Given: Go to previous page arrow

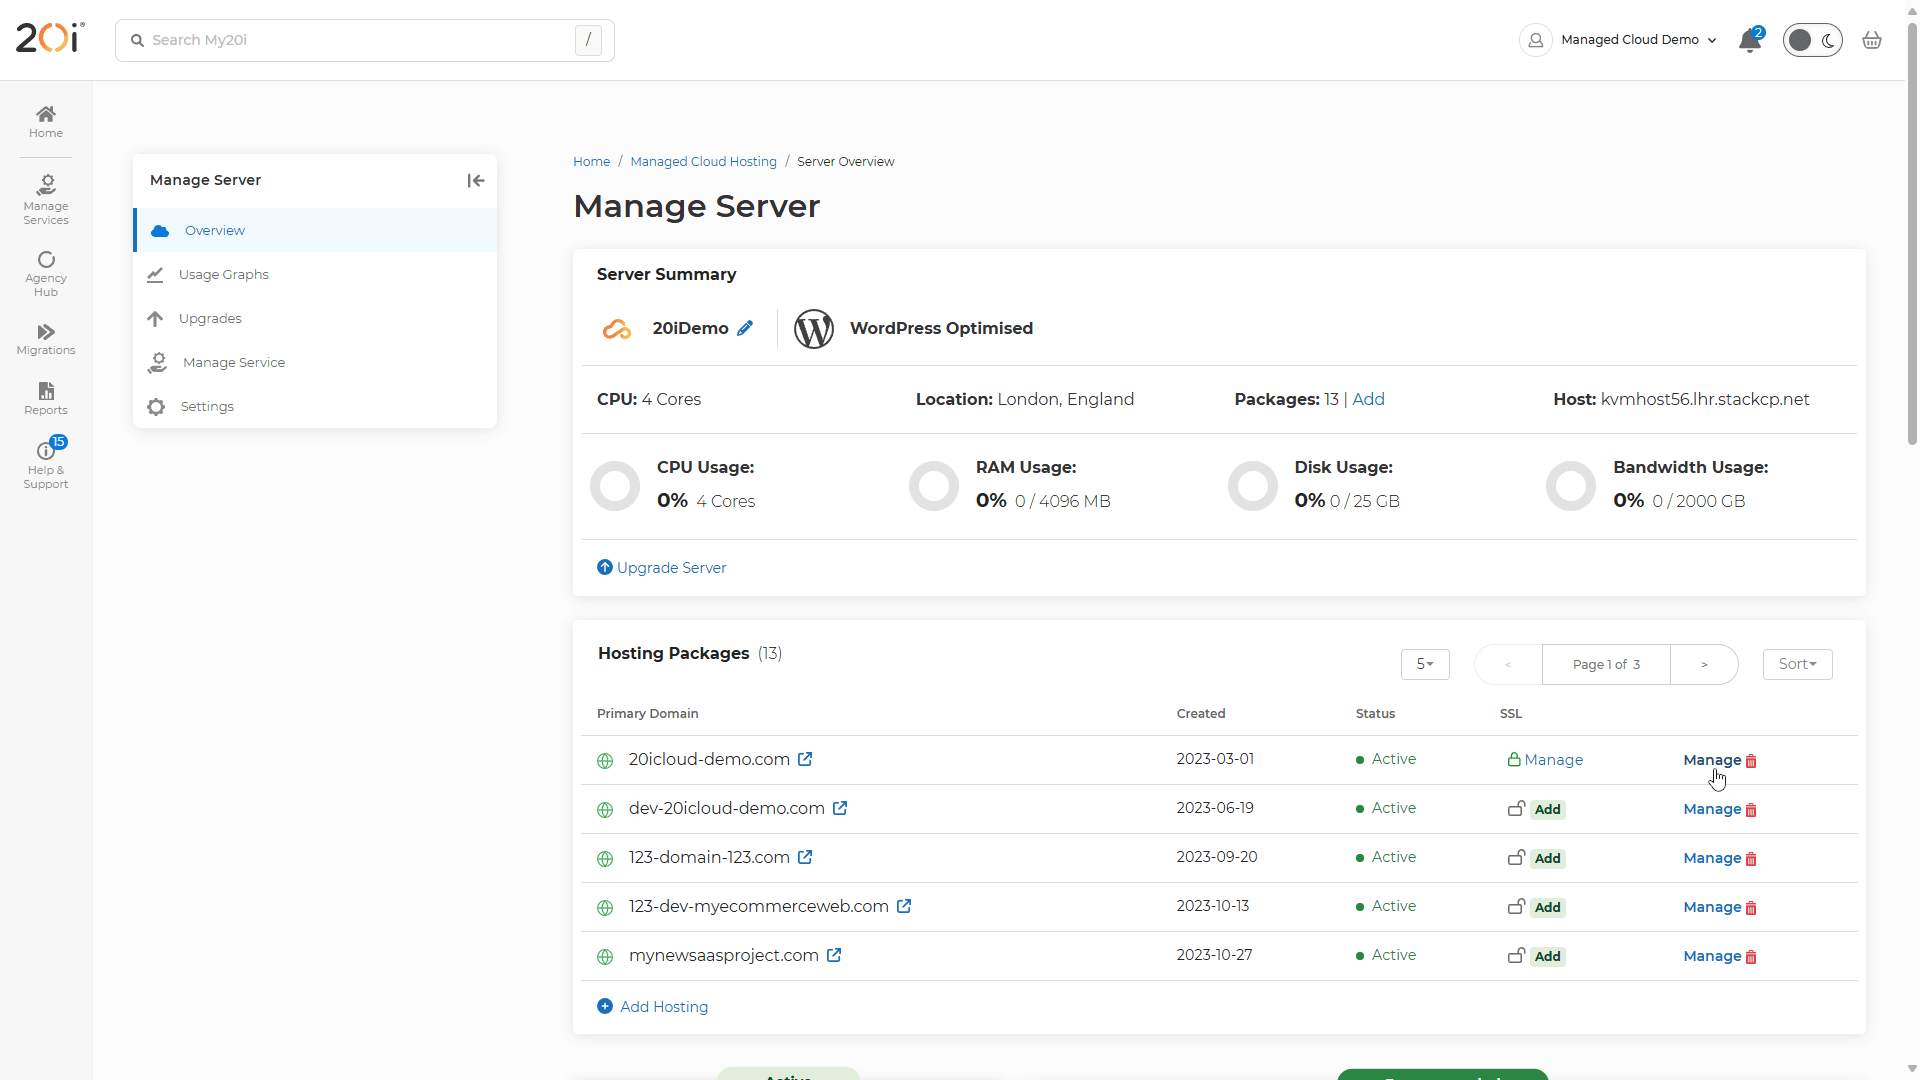Looking at the screenshot, I should (1508, 664).
